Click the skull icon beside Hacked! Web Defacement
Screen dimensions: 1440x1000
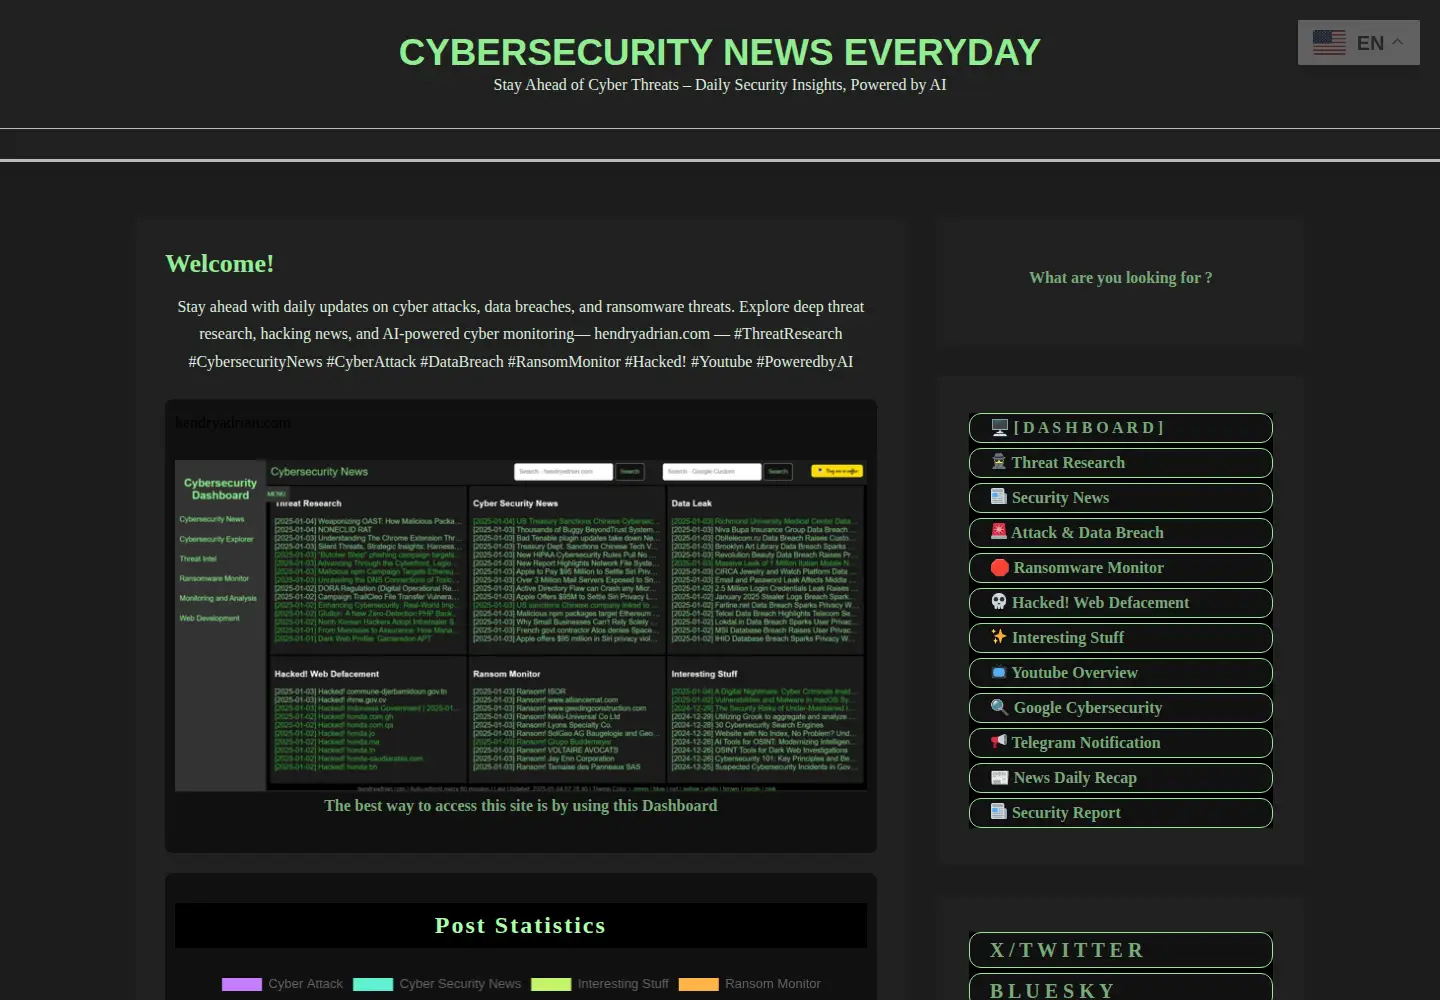click(999, 602)
